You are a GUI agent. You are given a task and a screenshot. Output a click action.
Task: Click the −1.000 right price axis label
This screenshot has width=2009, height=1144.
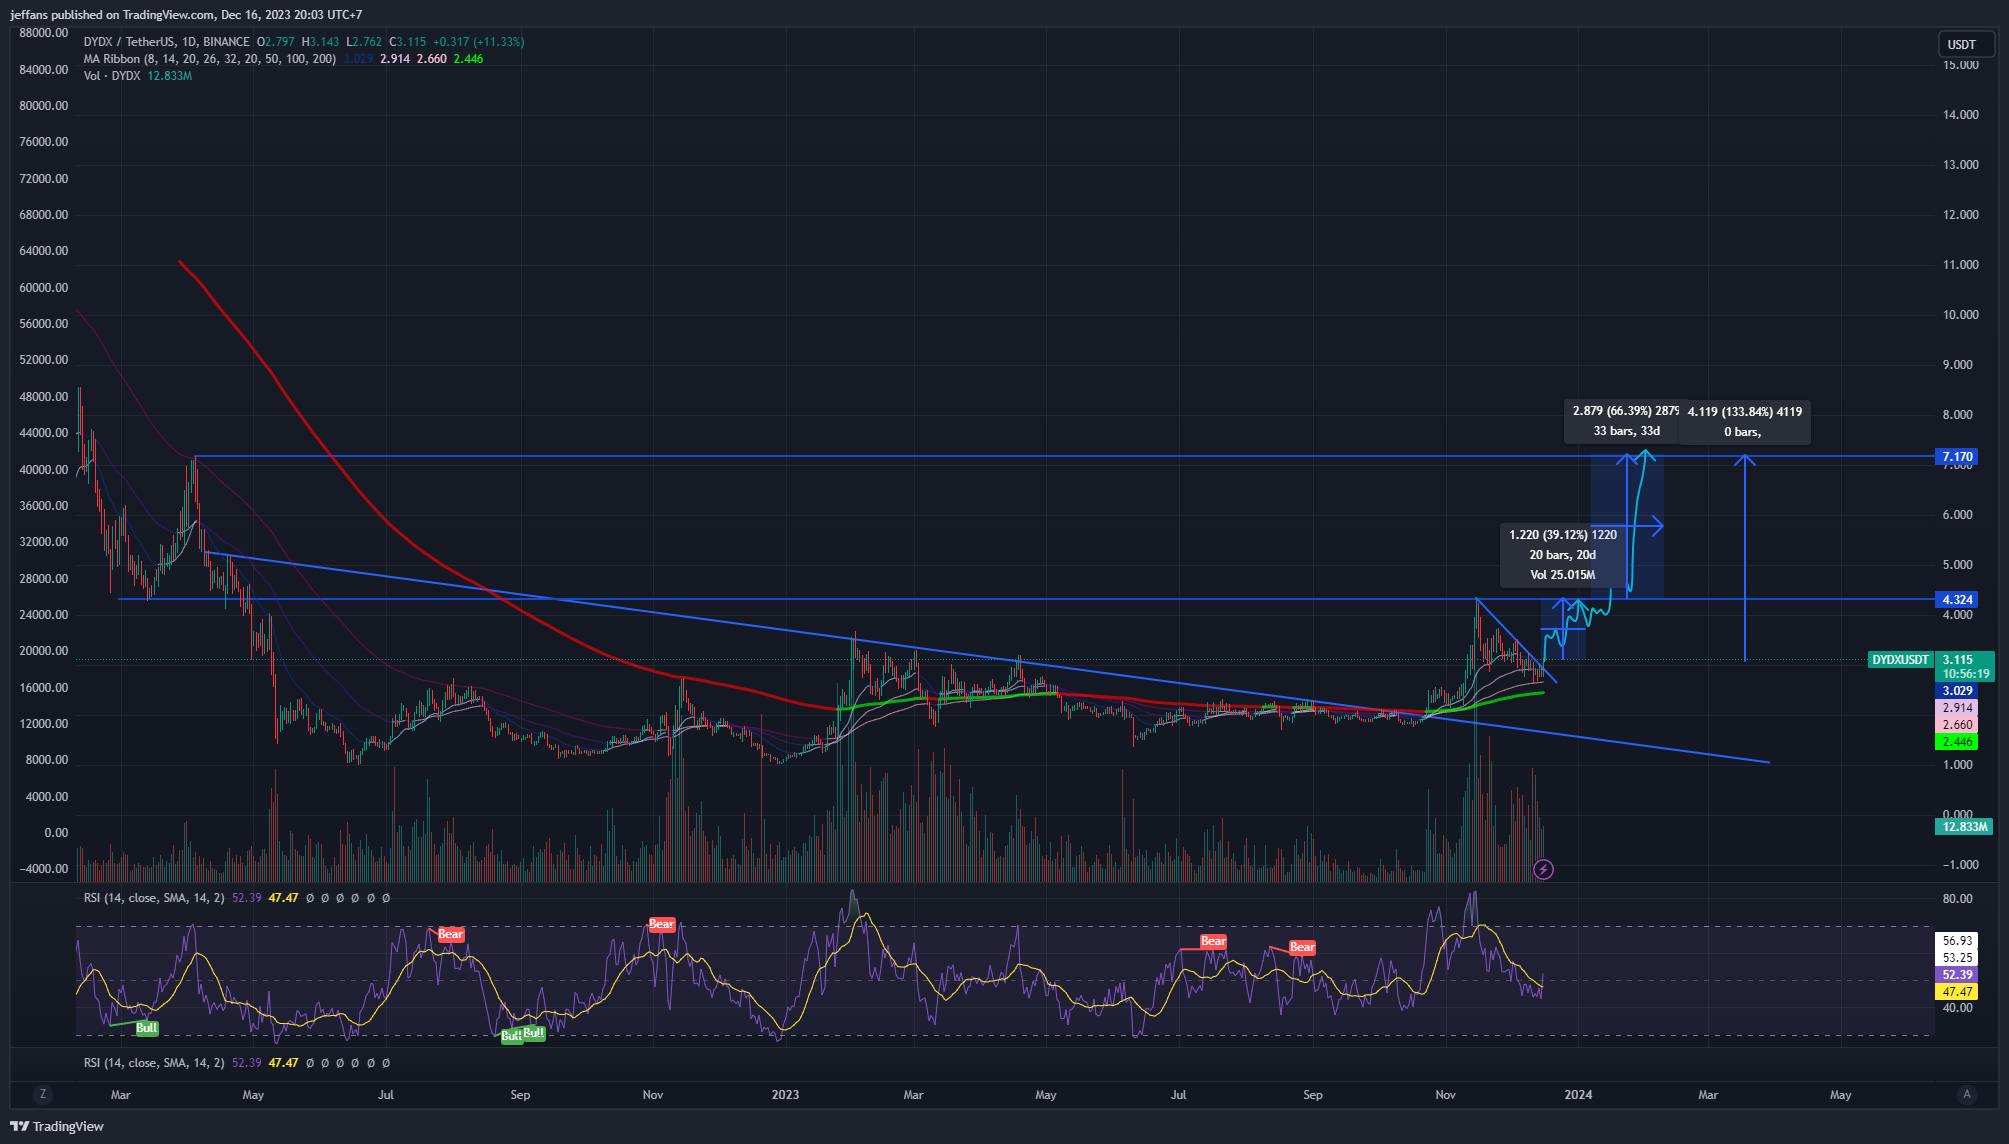pos(1960,865)
